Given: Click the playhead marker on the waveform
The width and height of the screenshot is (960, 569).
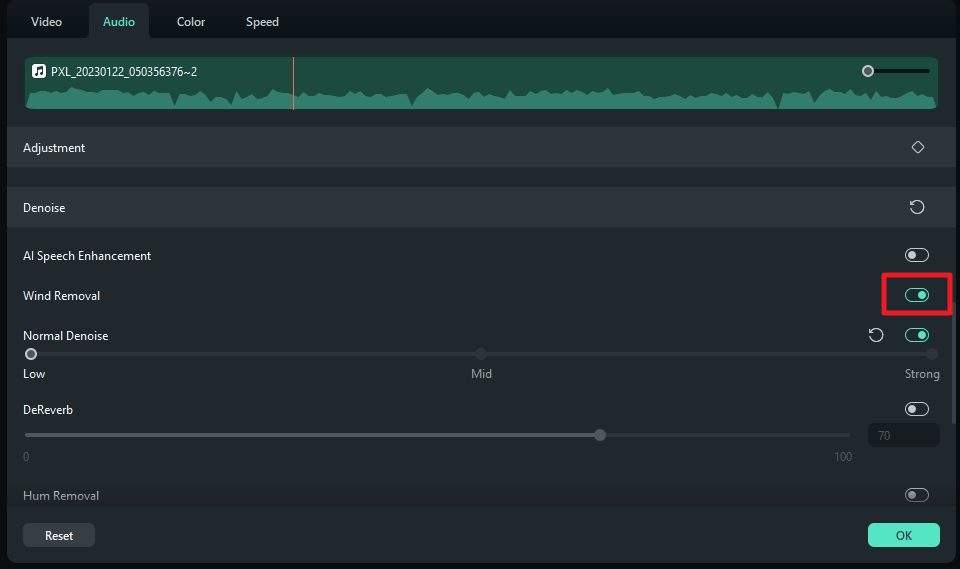Looking at the screenshot, I should [293, 83].
